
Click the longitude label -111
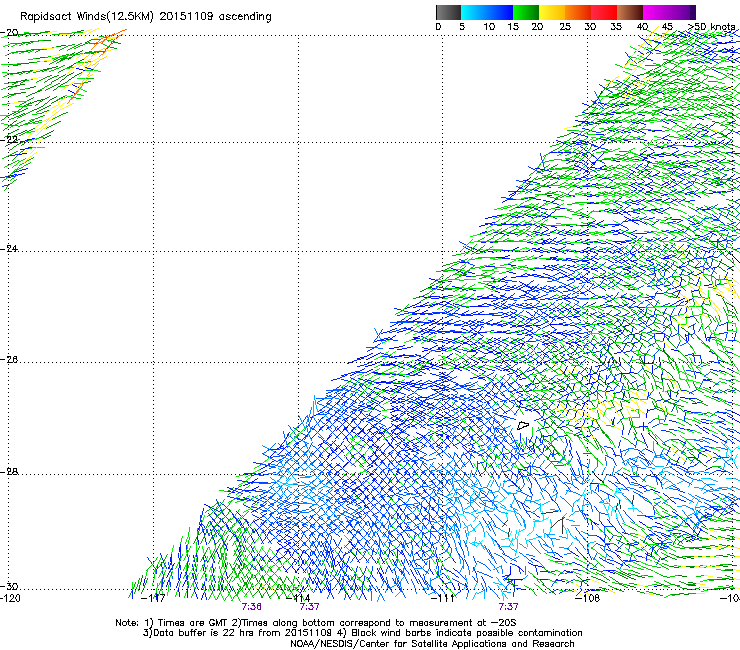[x=443, y=598]
